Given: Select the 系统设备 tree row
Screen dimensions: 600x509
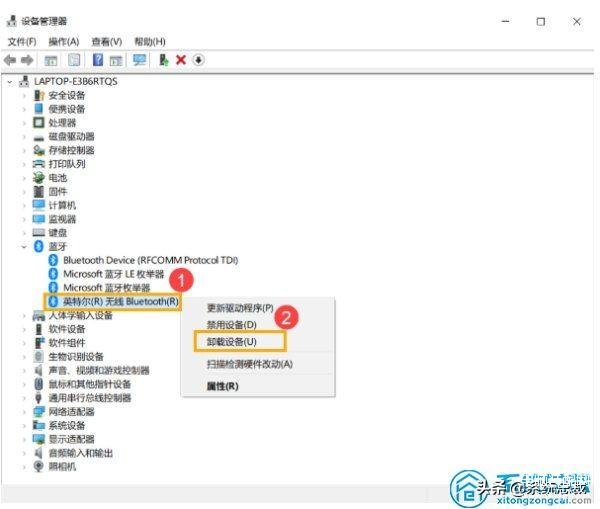Looking at the screenshot, I should tap(67, 426).
